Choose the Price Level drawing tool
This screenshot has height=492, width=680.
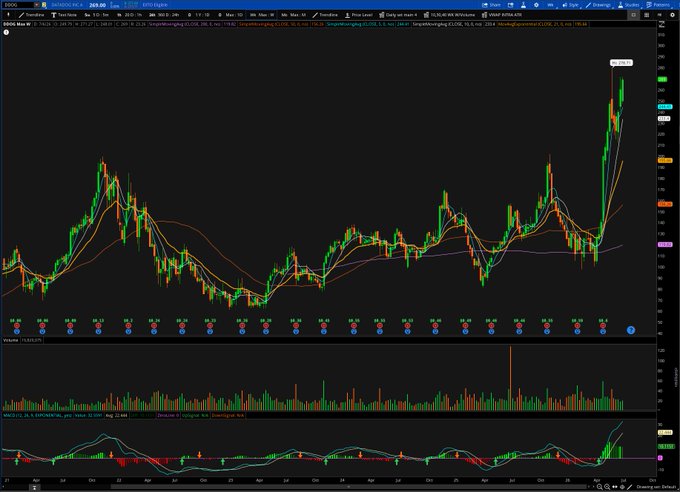pos(359,15)
